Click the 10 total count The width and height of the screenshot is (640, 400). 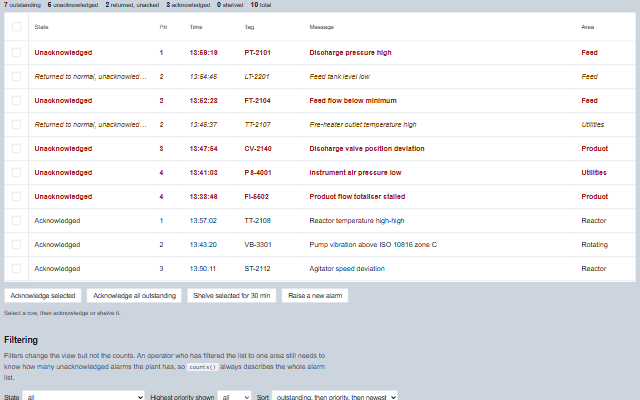pyautogui.click(x=260, y=5)
